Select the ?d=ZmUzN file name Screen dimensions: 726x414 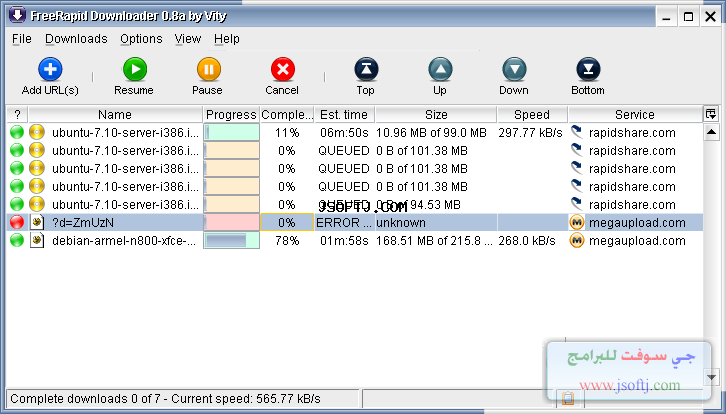[x=83, y=223]
